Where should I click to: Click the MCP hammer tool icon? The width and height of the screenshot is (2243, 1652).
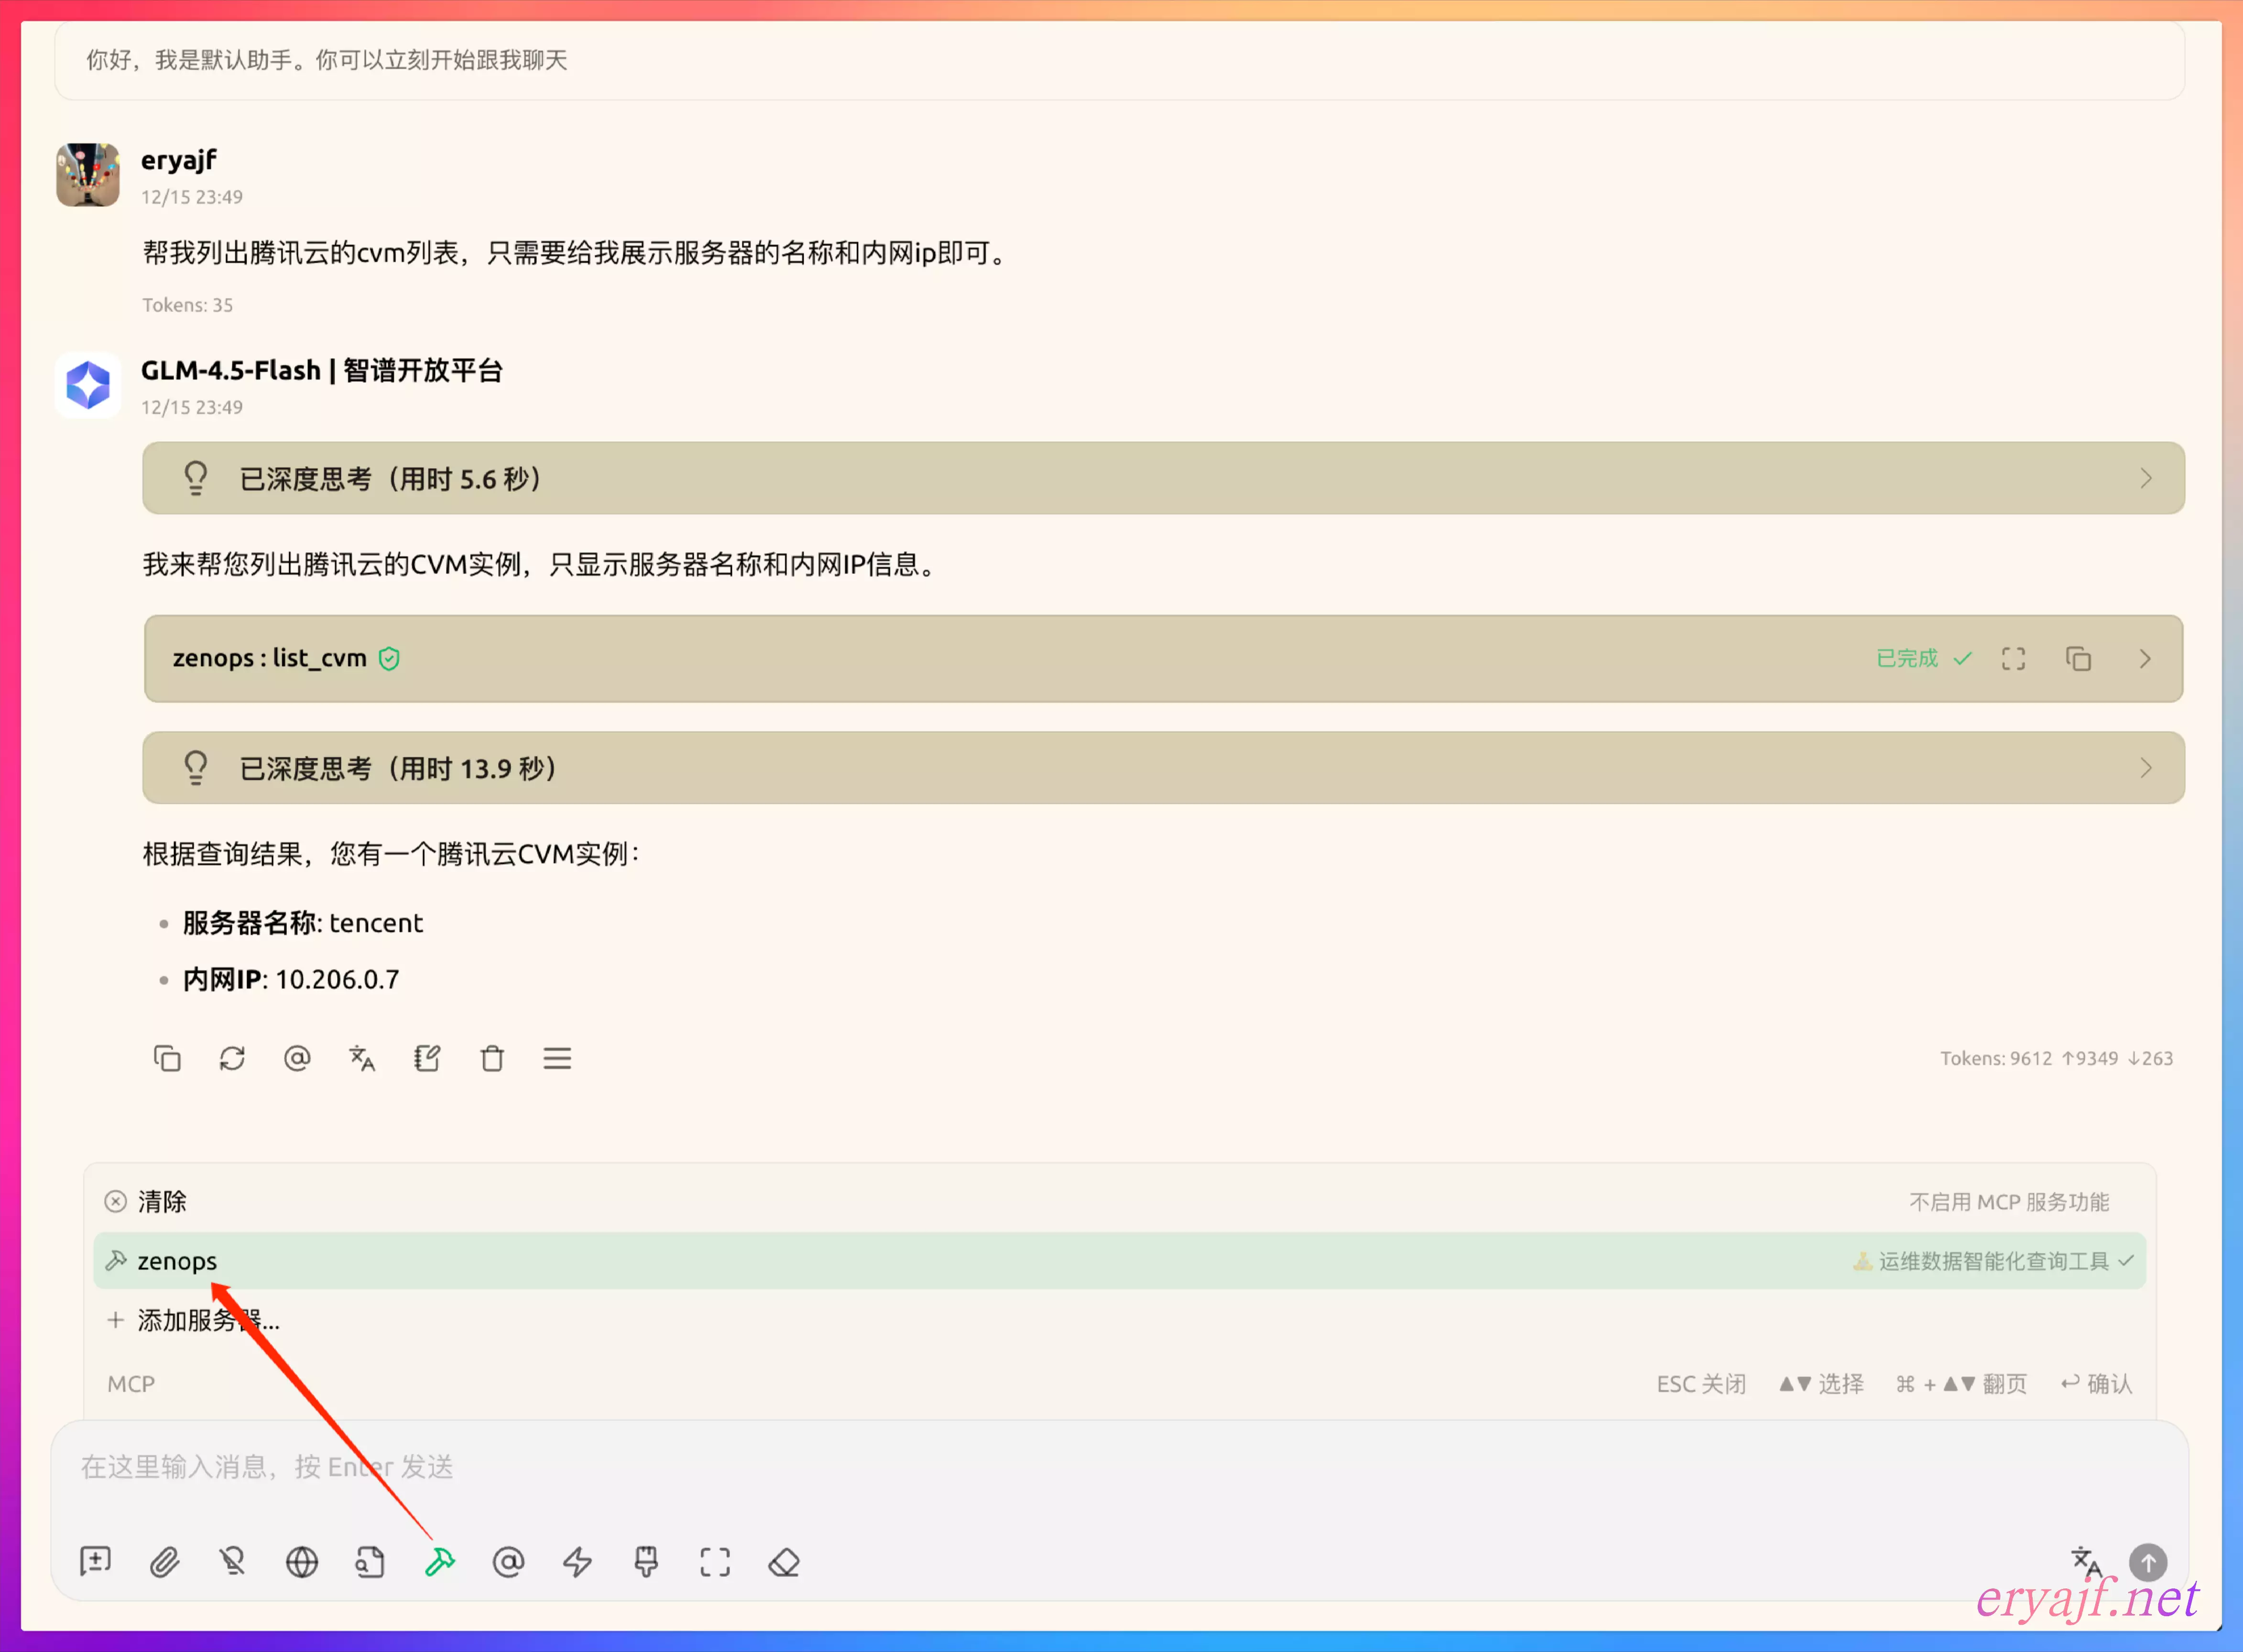pos(439,1561)
